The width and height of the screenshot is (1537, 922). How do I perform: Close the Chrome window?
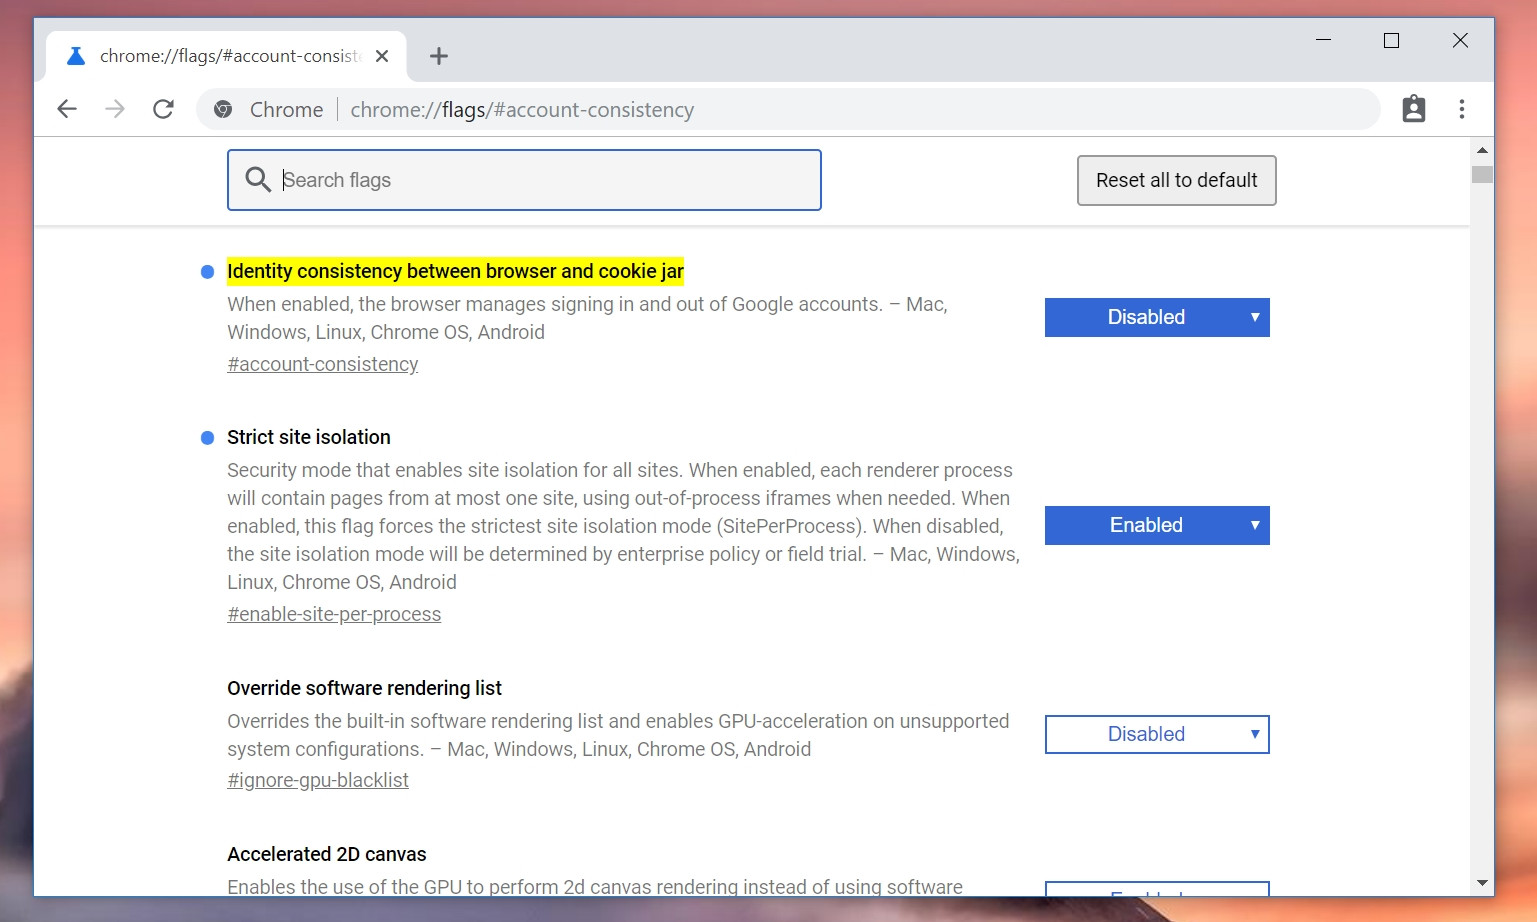1460,40
